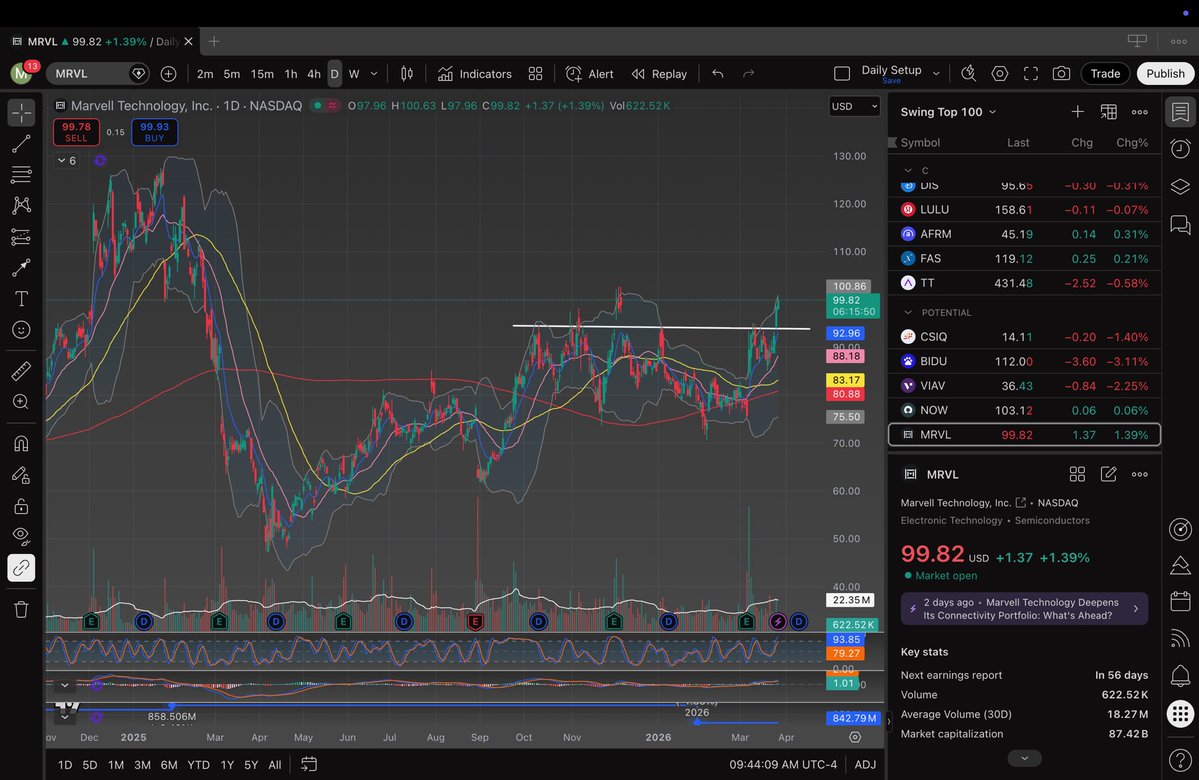This screenshot has height=780, width=1199.
Task: Click the Undo arrow icon
Action: pos(718,73)
